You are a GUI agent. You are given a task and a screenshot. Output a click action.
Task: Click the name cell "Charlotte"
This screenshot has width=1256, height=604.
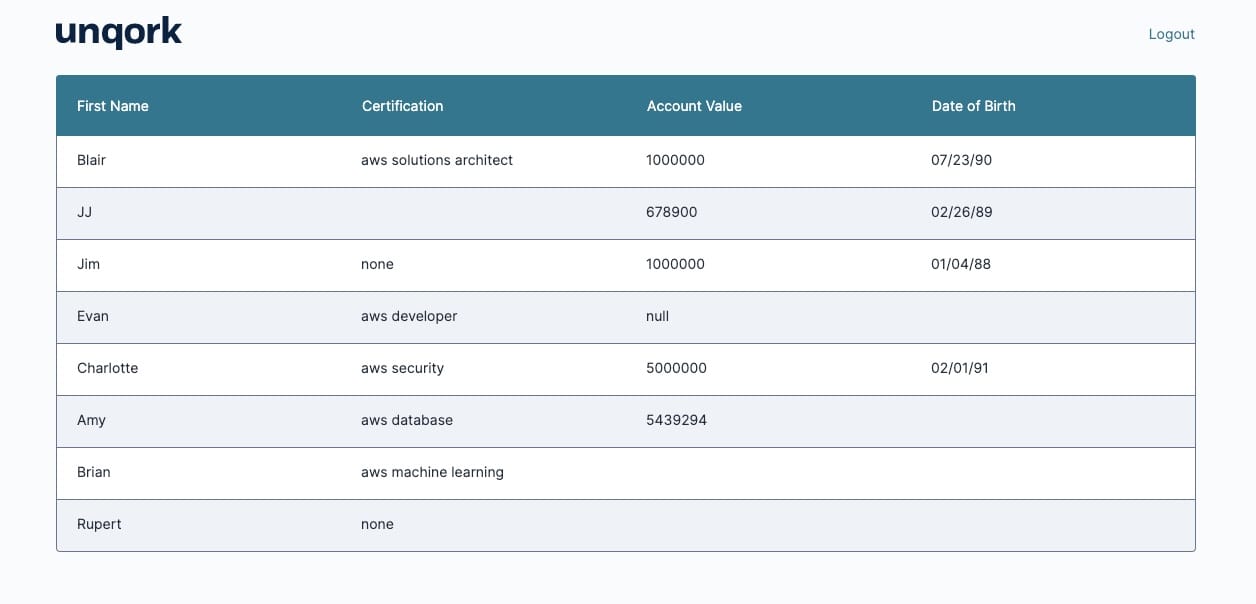tap(107, 368)
